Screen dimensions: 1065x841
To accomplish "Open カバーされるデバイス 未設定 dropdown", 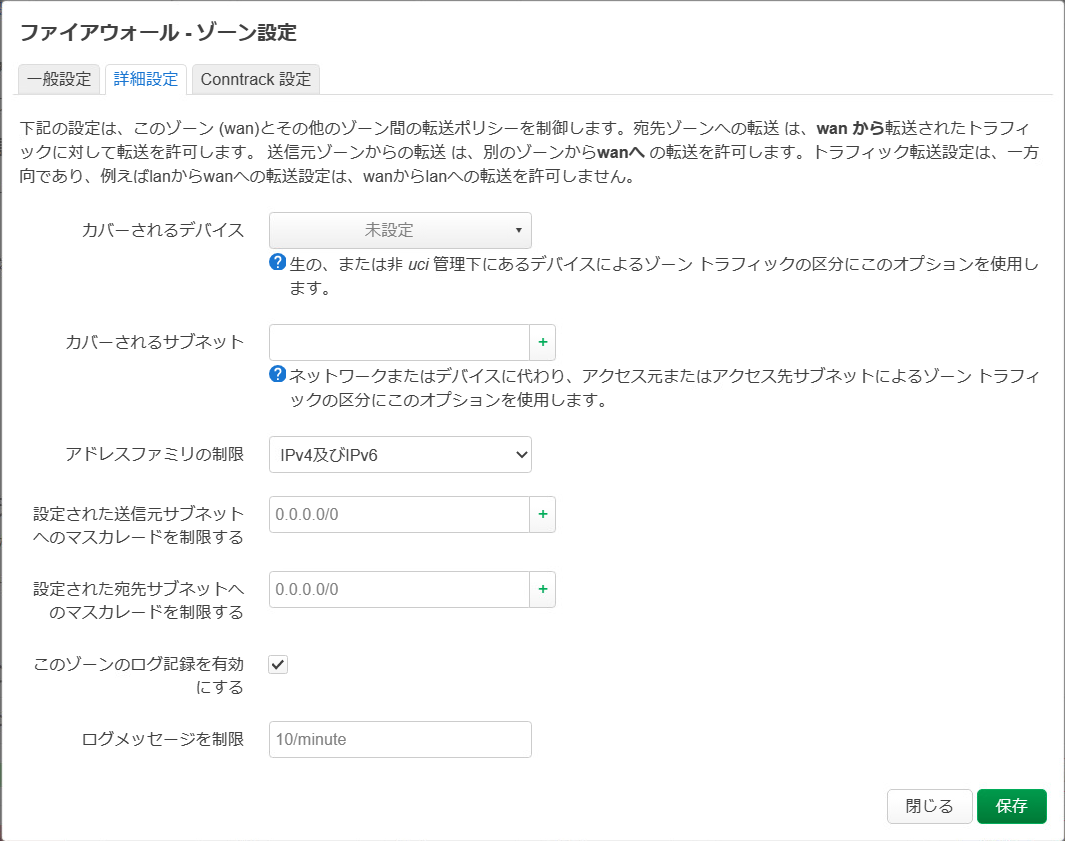I will click(400, 230).
